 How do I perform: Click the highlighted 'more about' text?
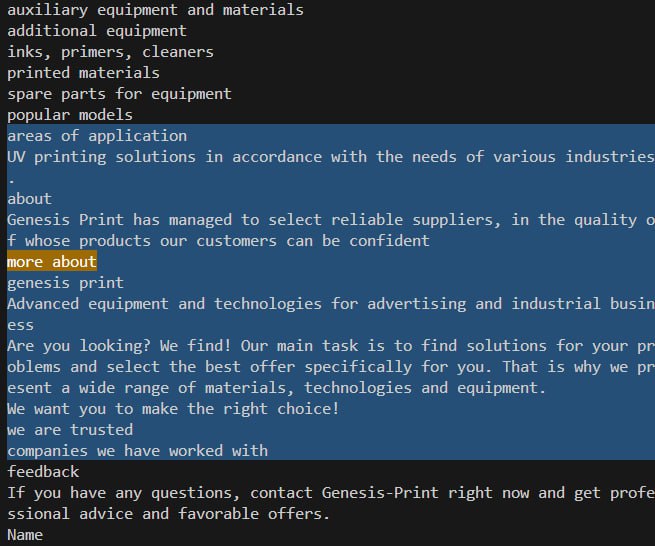point(52,262)
